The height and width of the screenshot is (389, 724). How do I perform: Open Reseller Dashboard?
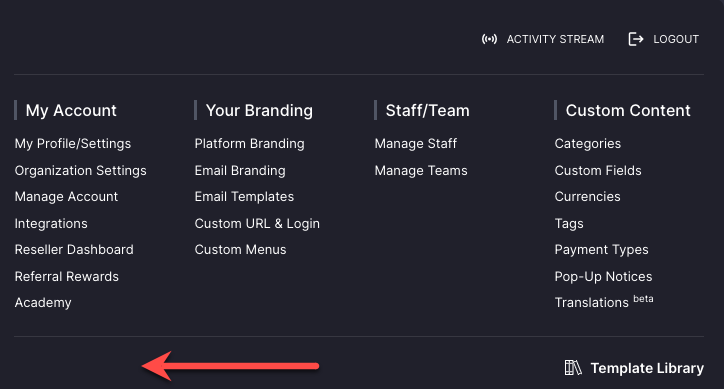pos(74,249)
